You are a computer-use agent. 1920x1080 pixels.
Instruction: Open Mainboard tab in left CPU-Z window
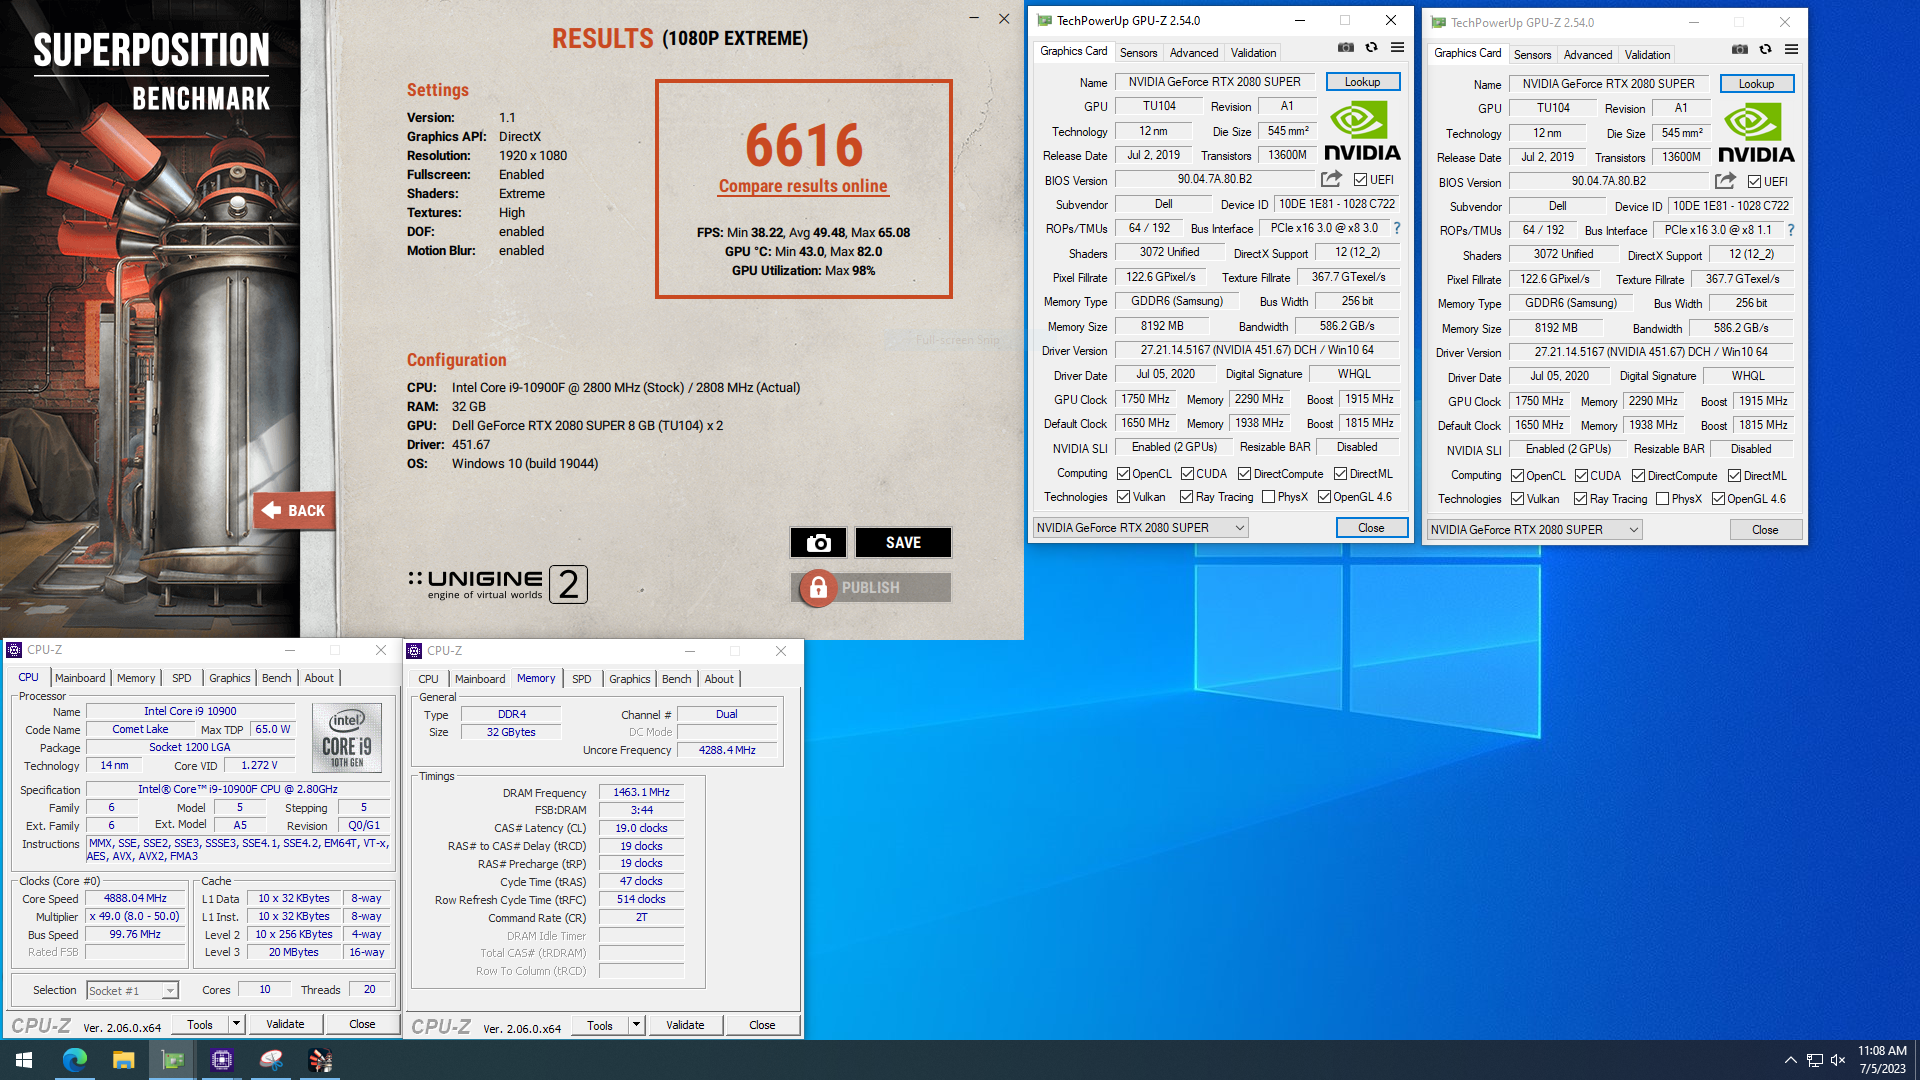(80, 678)
